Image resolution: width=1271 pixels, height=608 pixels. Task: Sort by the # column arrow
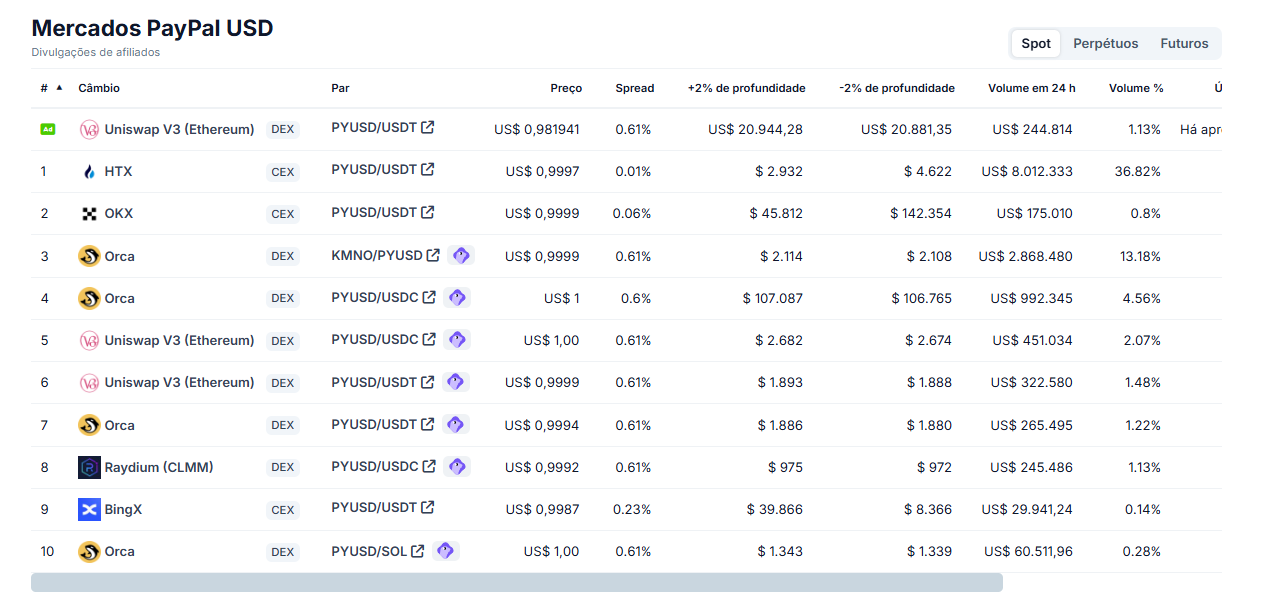tap(59, 87)
